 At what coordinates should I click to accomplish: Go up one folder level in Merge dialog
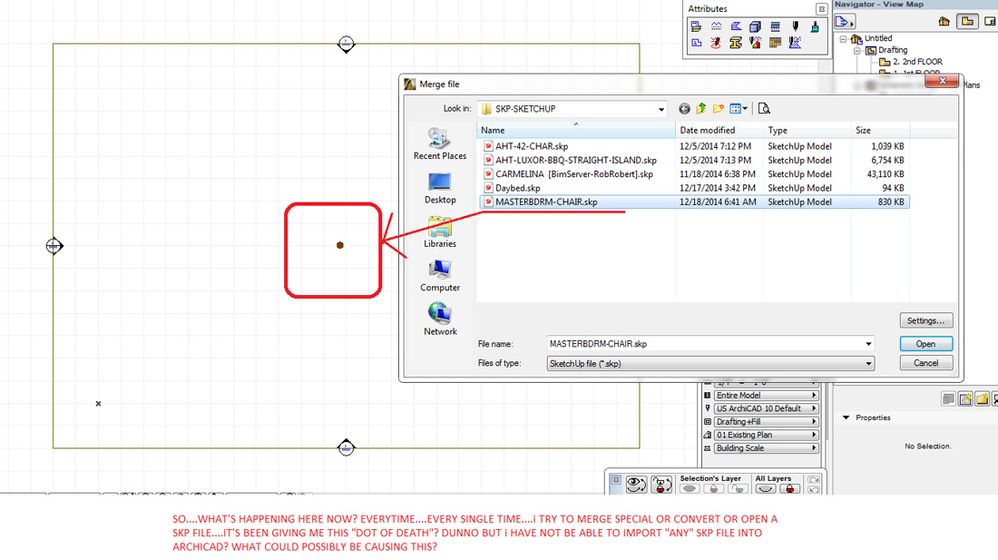coord(701,109)
